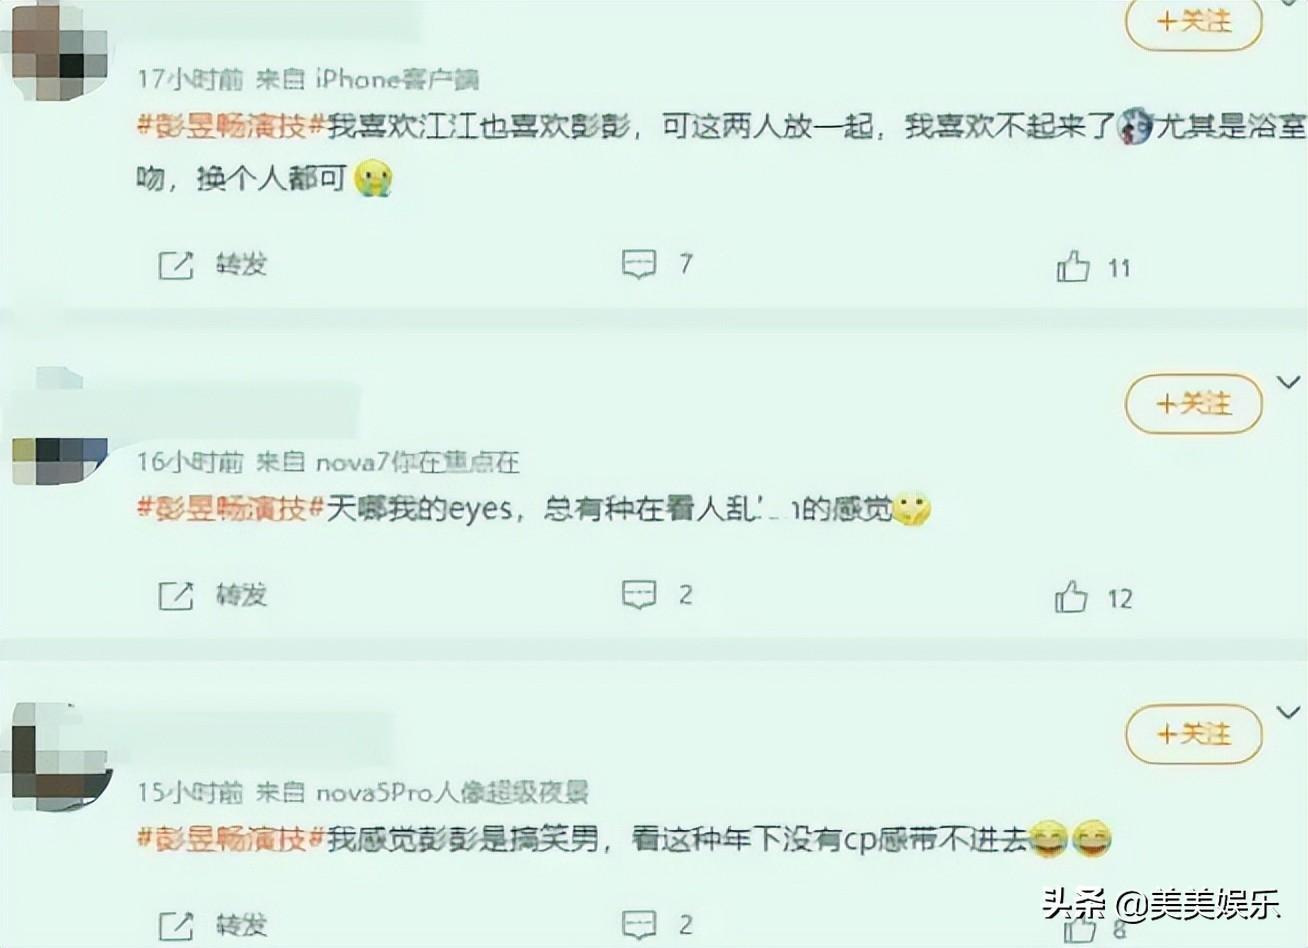
Task: Follow the nova7 poster via +关注
Action: [1194, 404]
